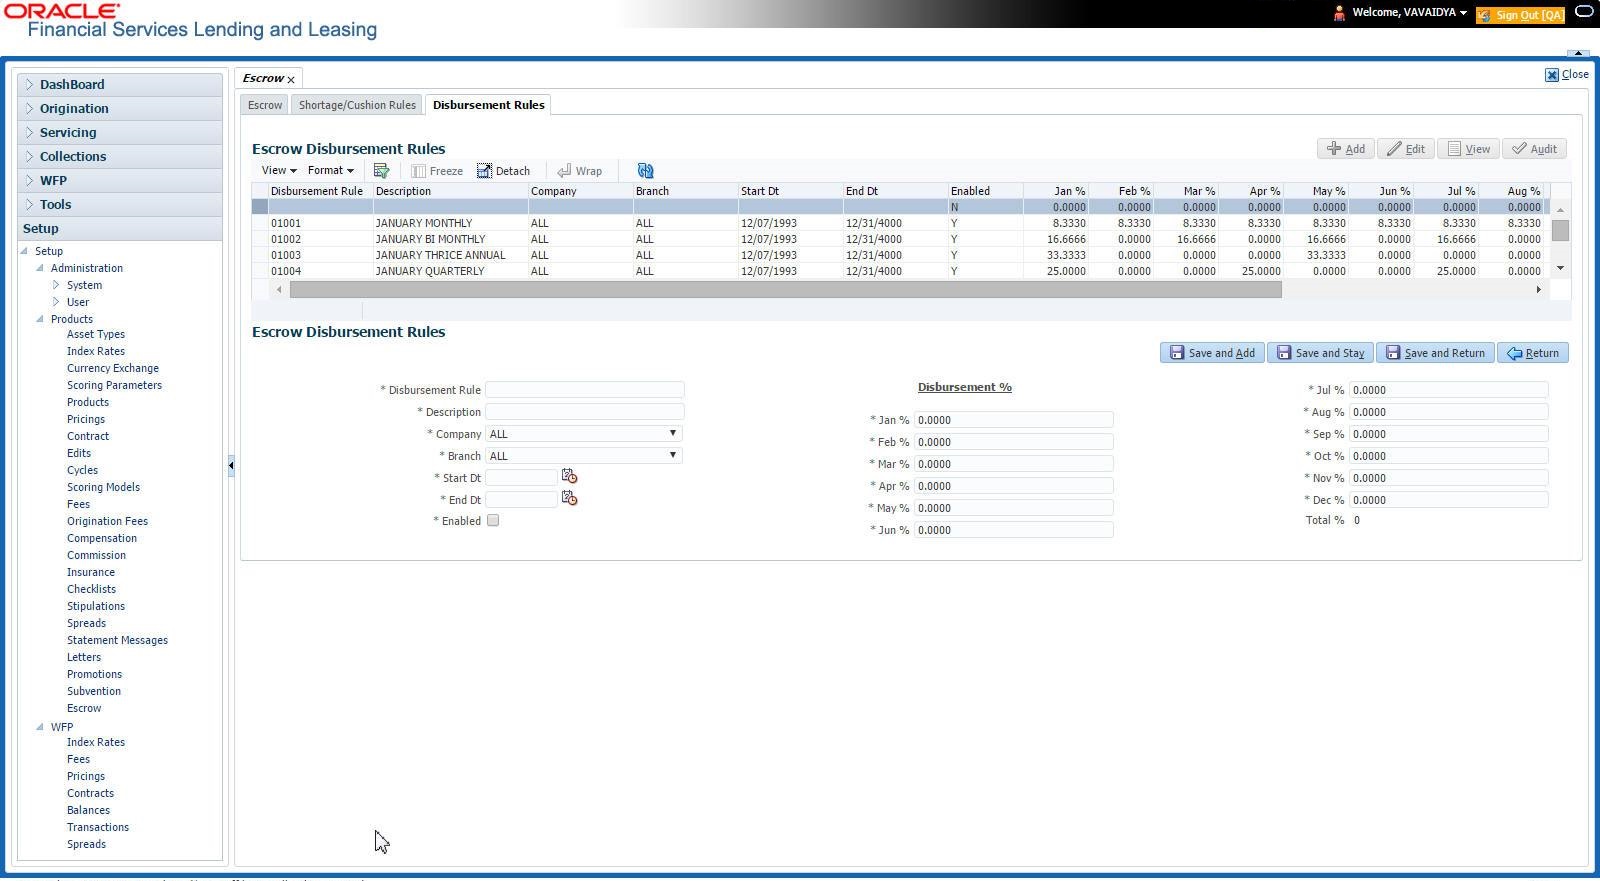Expand the System tree node
Image resolution: width=1600 pixels, height=881 pixels.
tap(56, 285)
